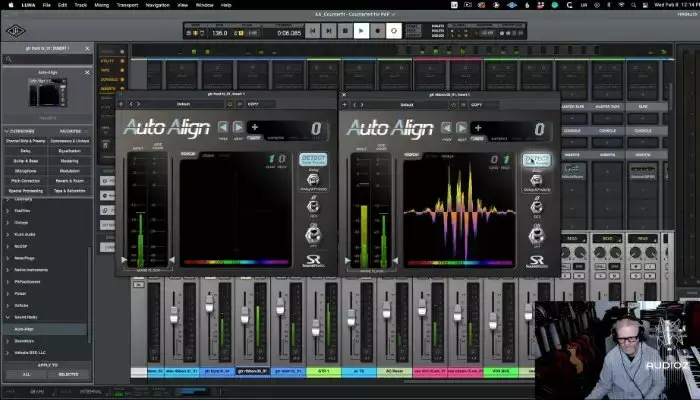Click the plugin browser search field
The image size is (700, 400).
tap(47, 59)
